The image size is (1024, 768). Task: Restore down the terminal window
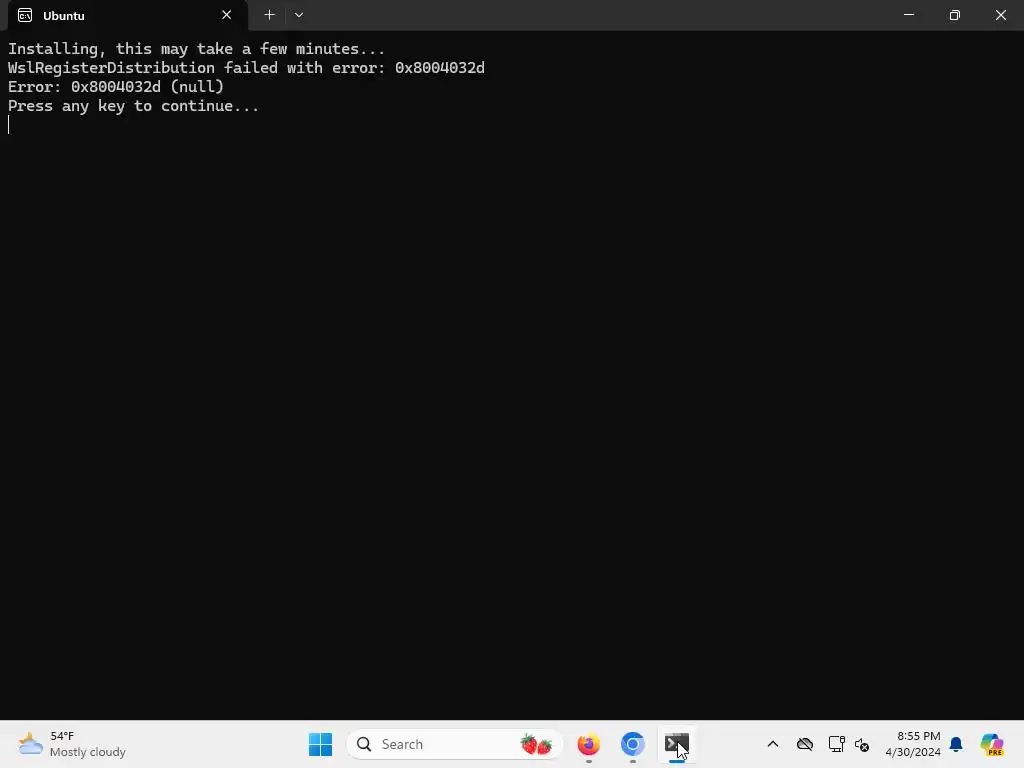pyautogui.click(x=955, y=15)
